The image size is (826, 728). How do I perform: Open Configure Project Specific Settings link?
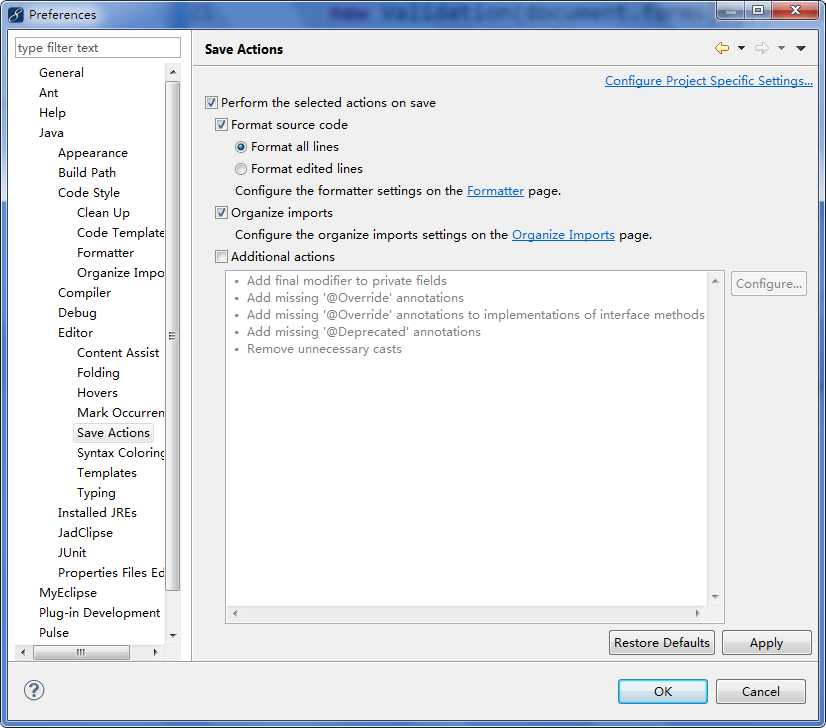[709, 81]
